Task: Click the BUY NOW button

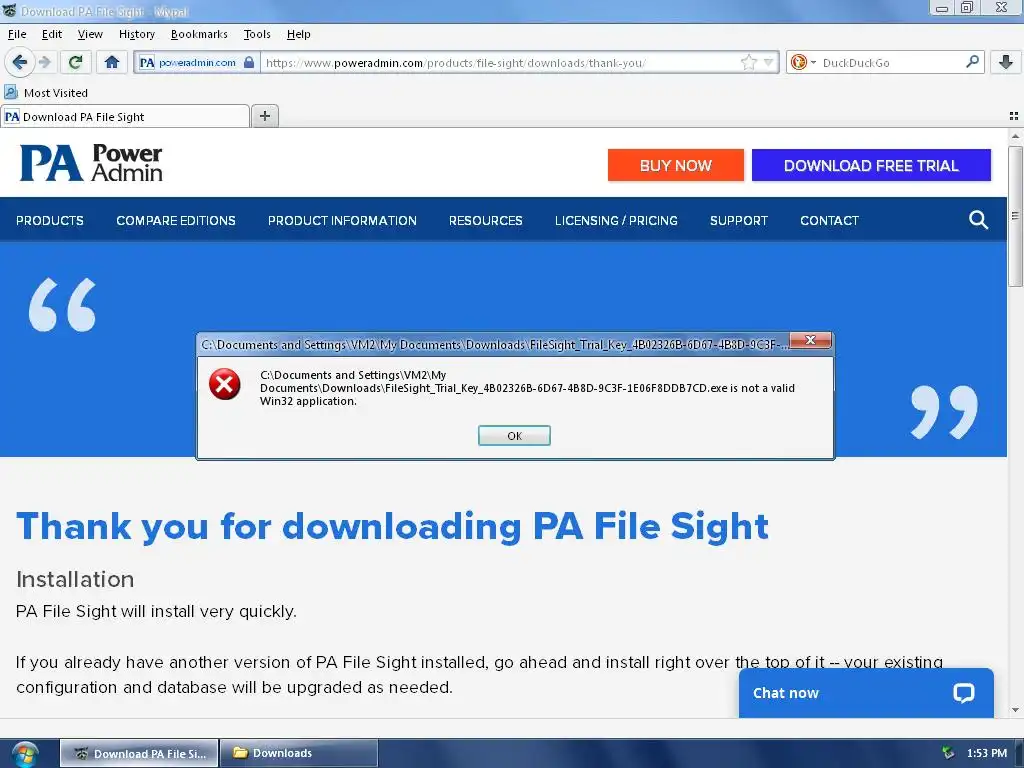Action: click(675, 165)
